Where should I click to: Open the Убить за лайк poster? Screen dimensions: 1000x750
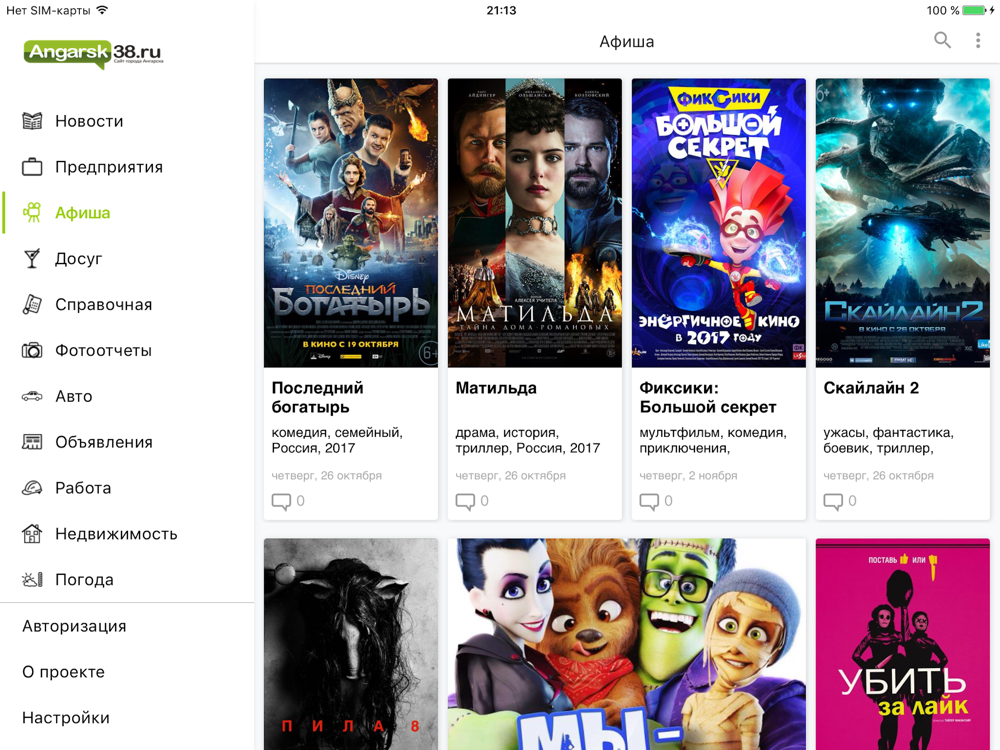pos(902,644)
